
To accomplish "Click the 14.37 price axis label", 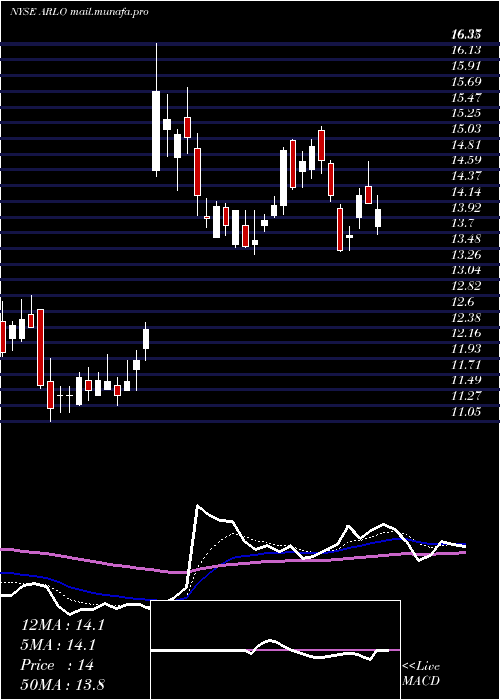I will pos(466,176).
